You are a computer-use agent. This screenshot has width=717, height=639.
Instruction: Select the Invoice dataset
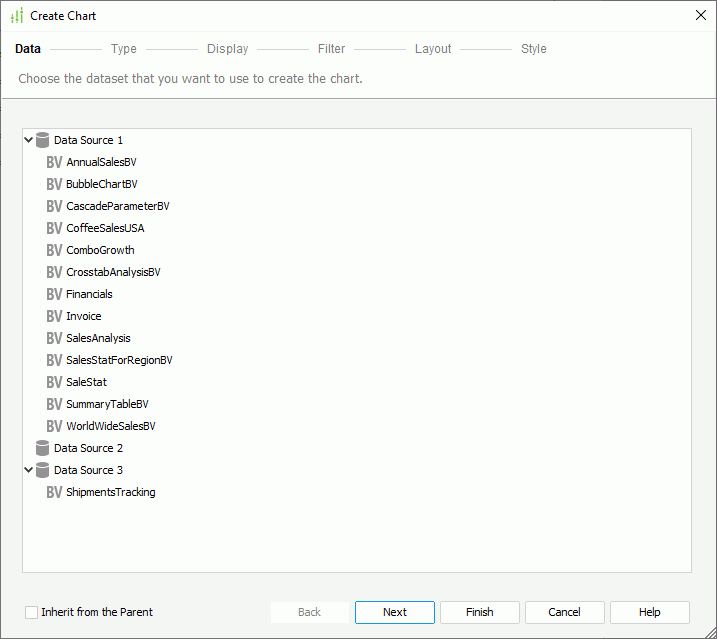coord(84,316)
